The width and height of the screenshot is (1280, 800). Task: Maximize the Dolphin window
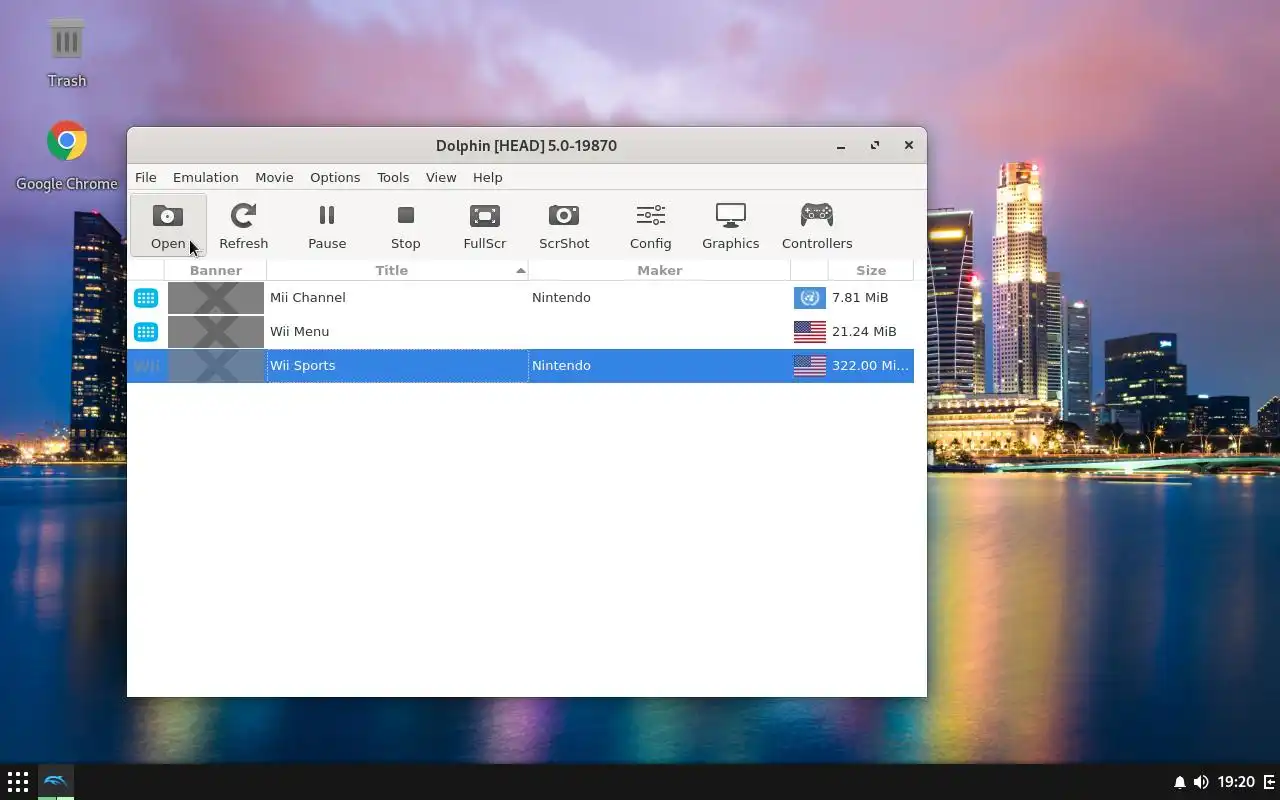pyautogui.click(x=875, y=146)
